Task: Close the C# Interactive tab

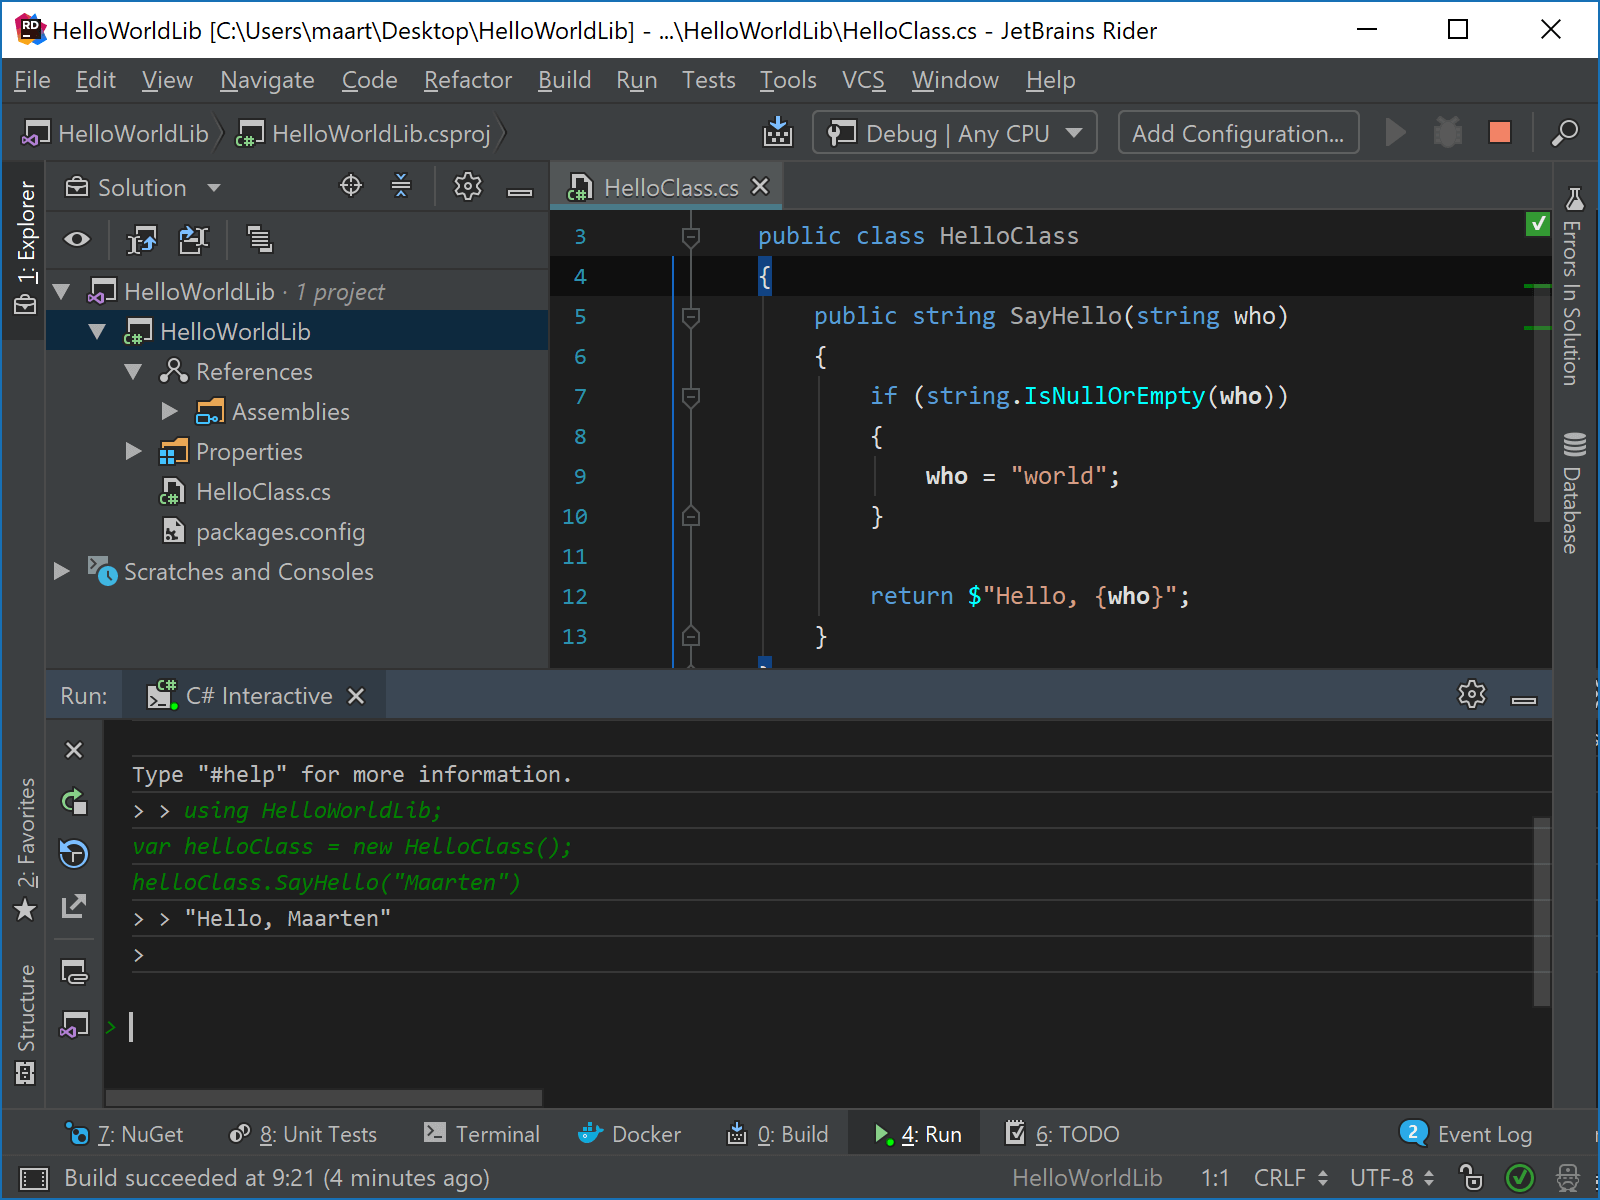Action: pyautogui.click(x=356, y=696)
